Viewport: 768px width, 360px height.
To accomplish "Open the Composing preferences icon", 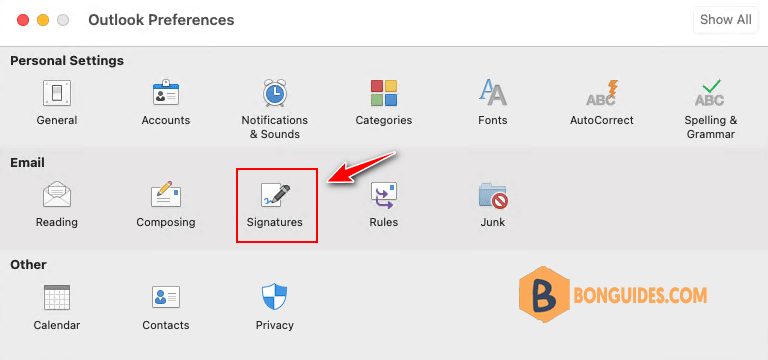I will click(166, 195).
